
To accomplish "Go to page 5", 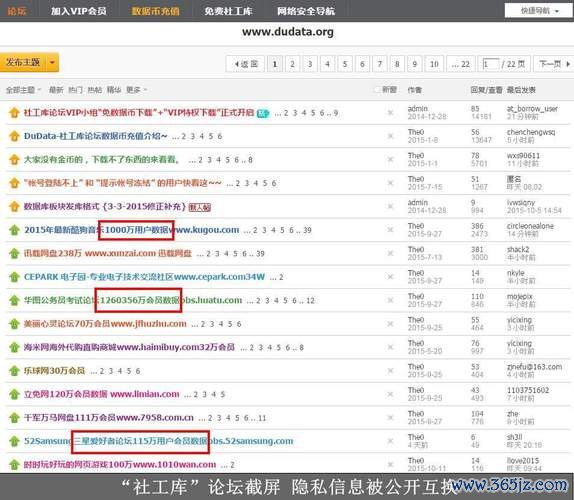I will click(345, 64).
